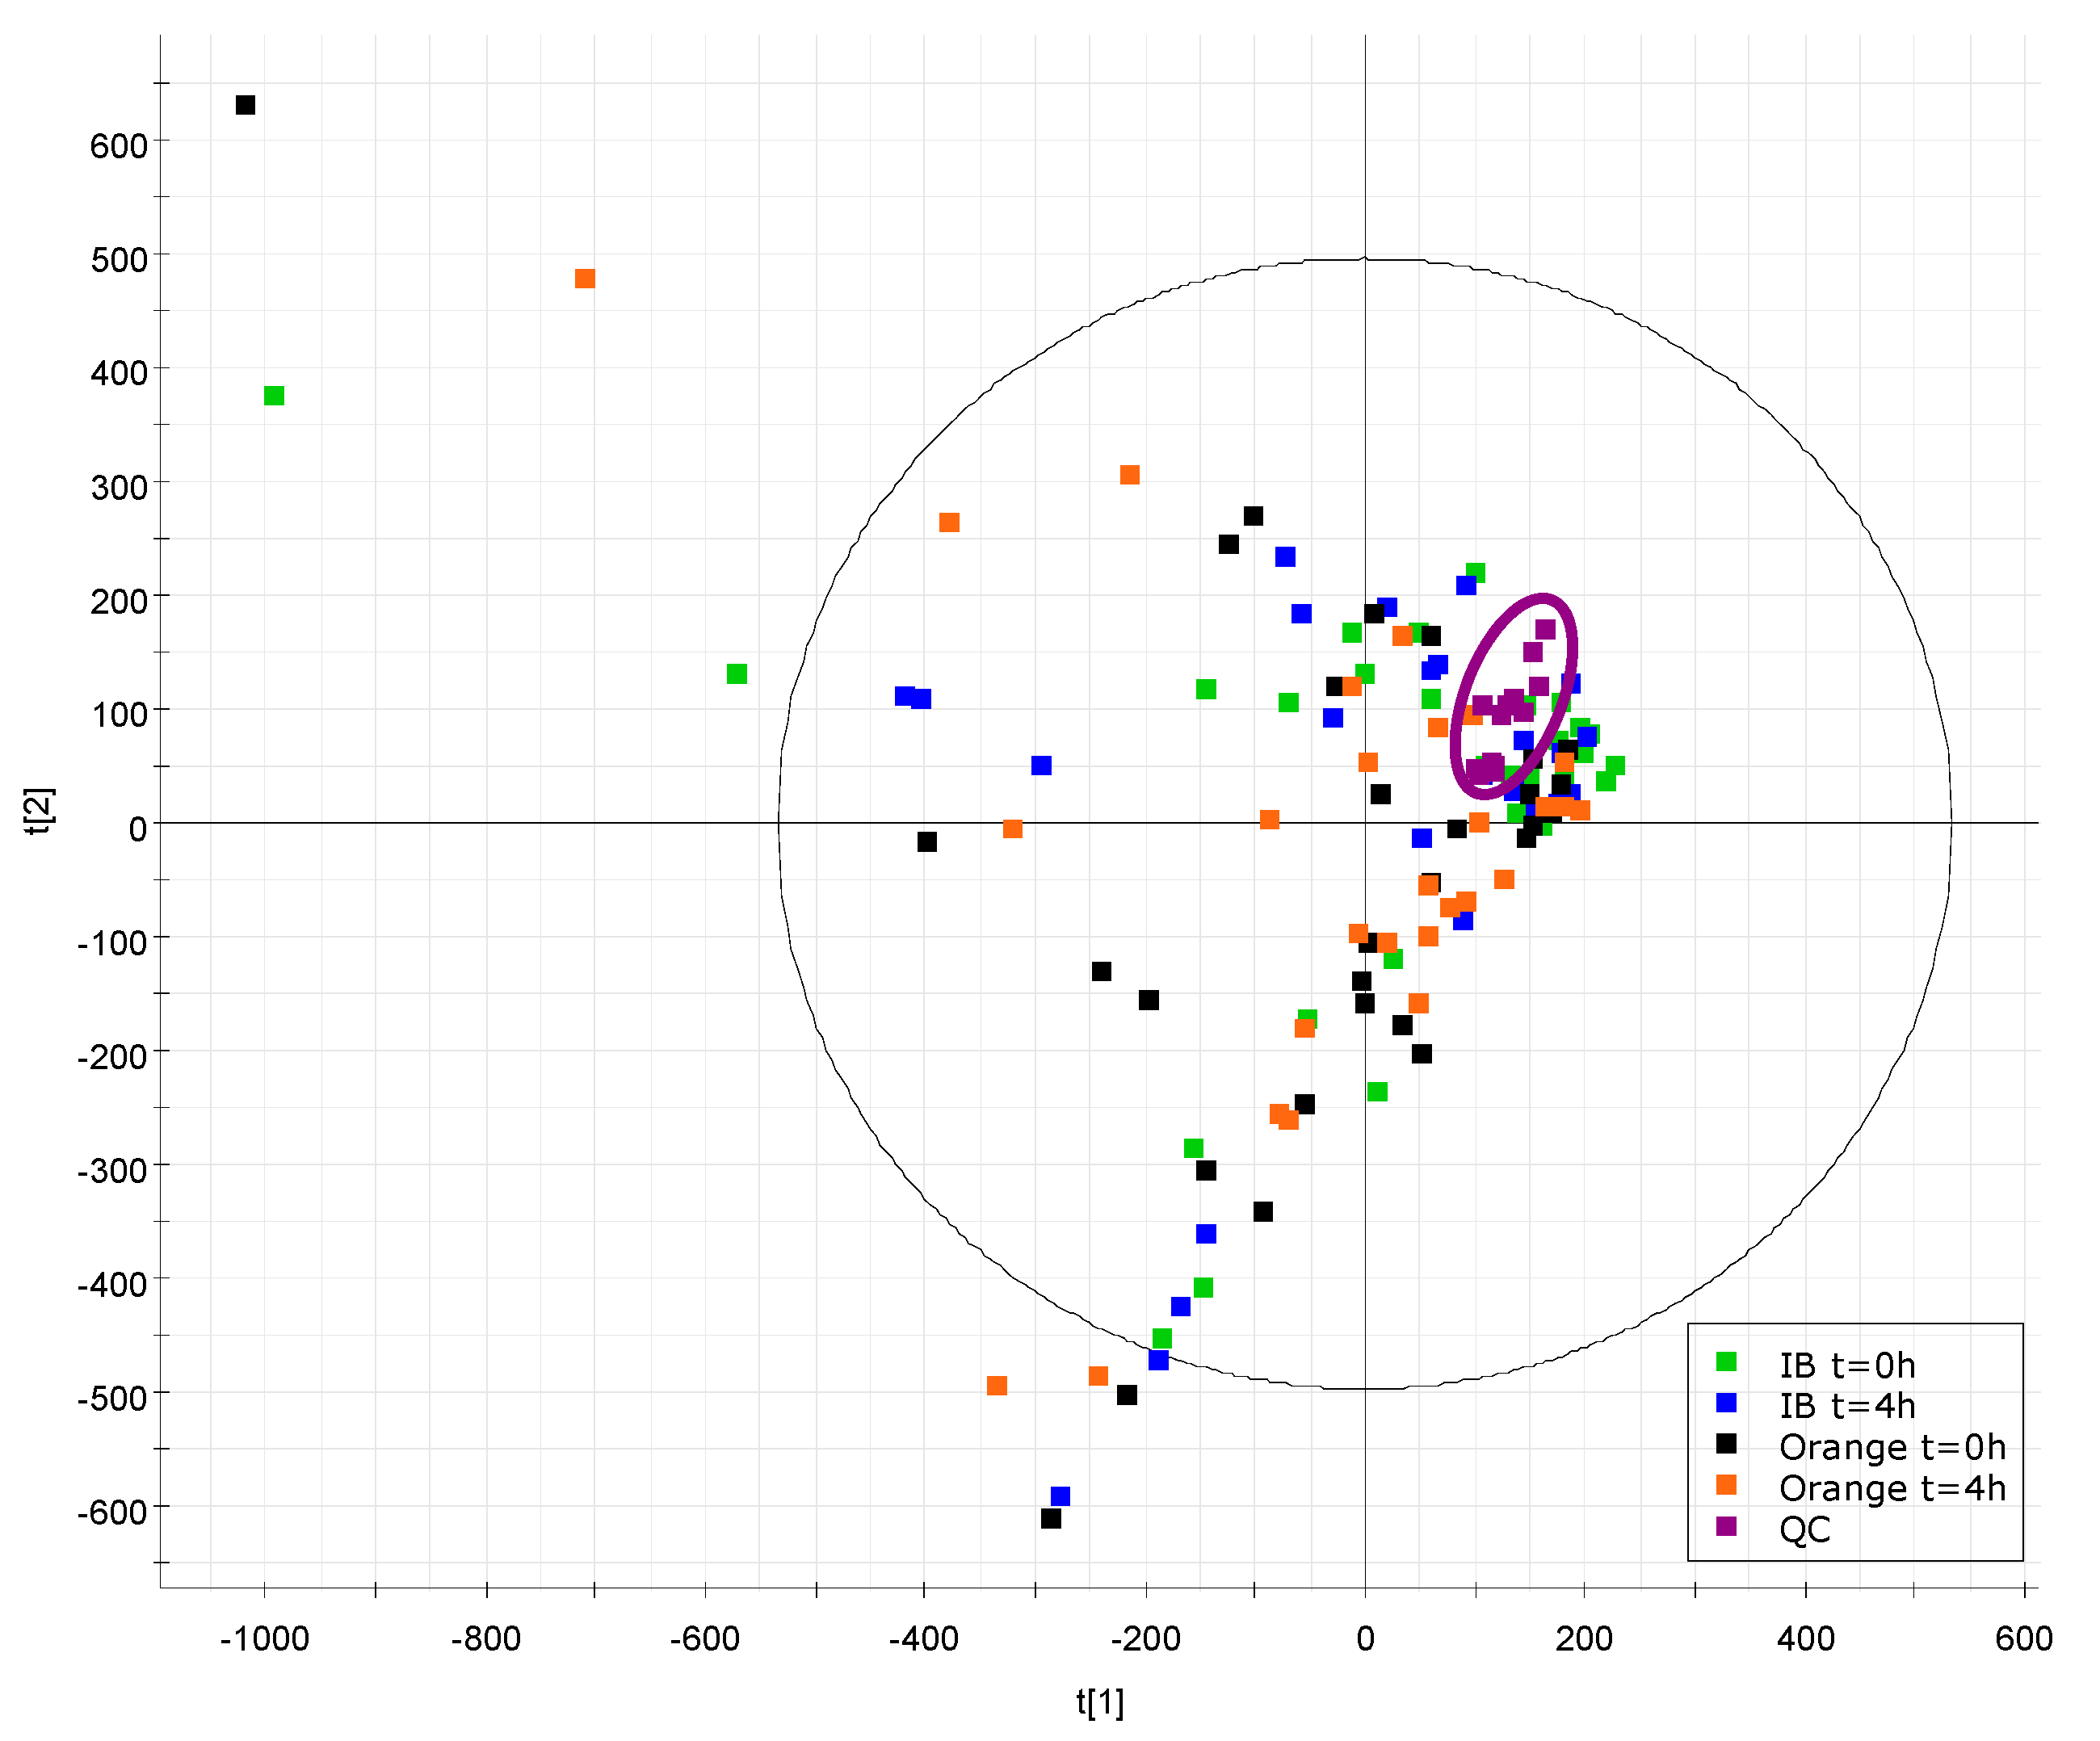
Task: Click the green IB t=0h legend swatch
Action: coord(1726,1361)
